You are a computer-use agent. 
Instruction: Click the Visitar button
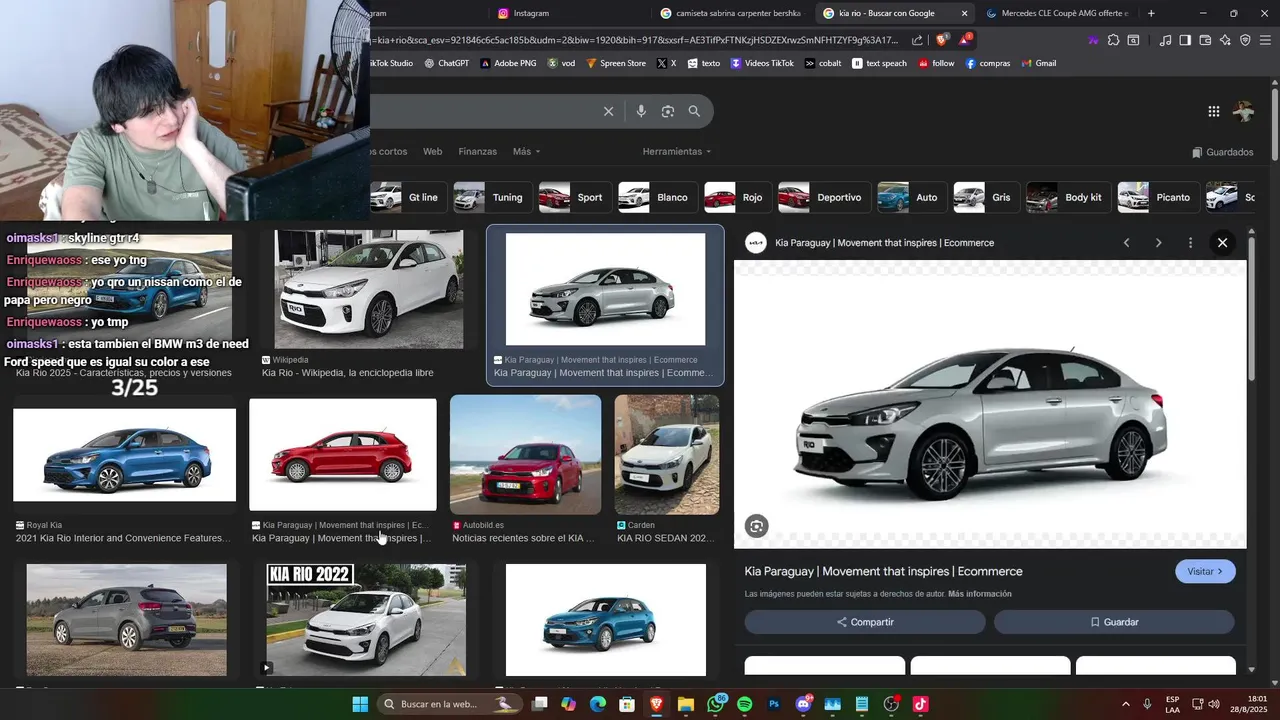point(1205,571)
